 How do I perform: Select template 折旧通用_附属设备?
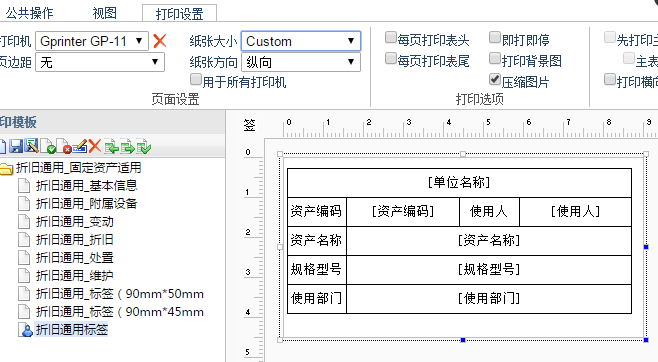coord(86,203)
